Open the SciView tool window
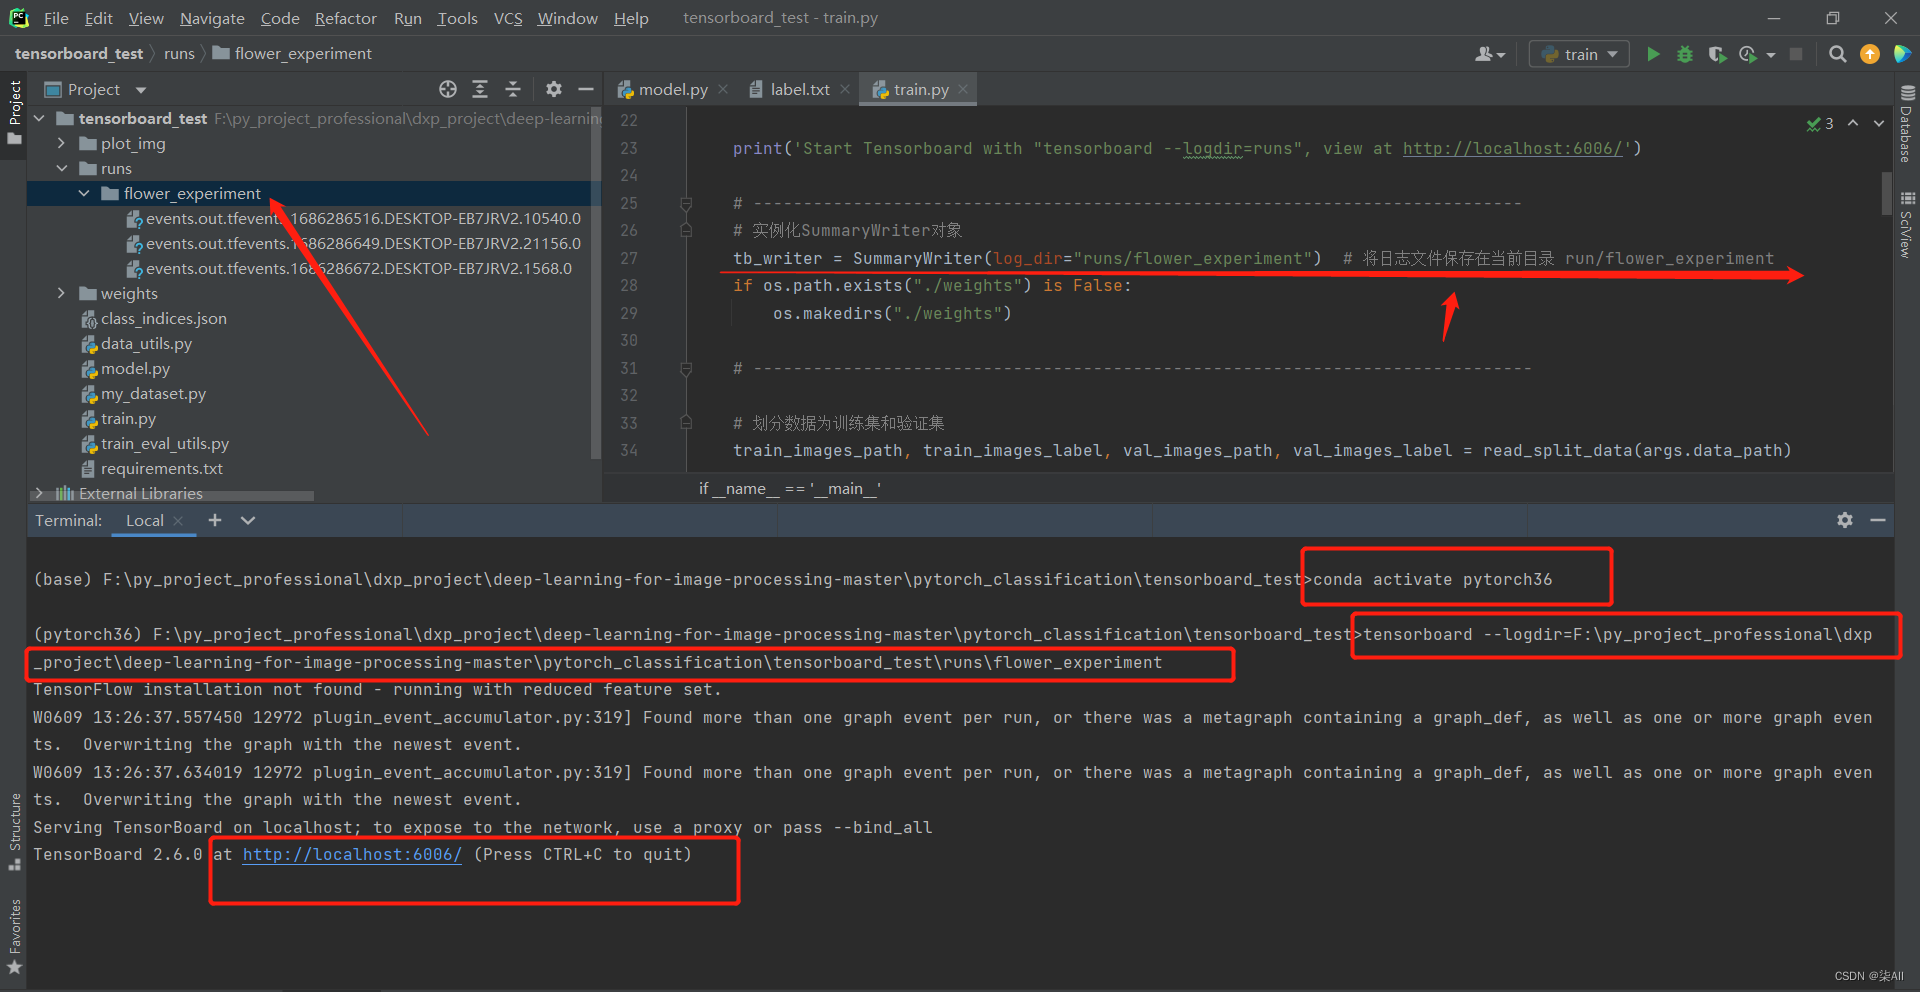The height and width of the screenshot is (992, 1920). click(1907, 224)
